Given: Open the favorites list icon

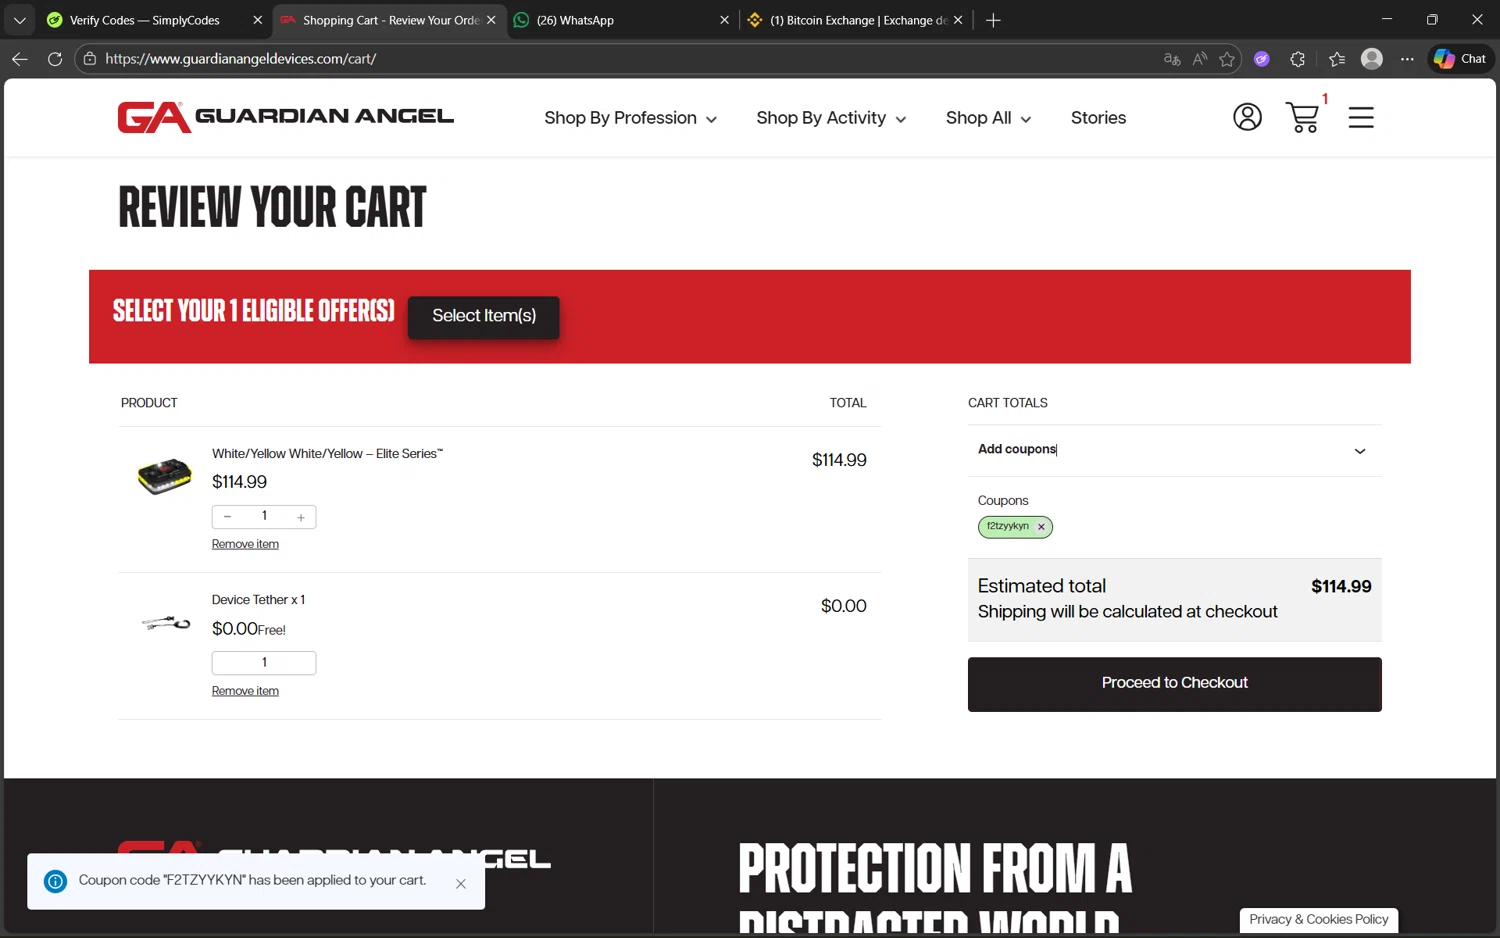Looking at the screenshot, I should [x=1337, y=59].
